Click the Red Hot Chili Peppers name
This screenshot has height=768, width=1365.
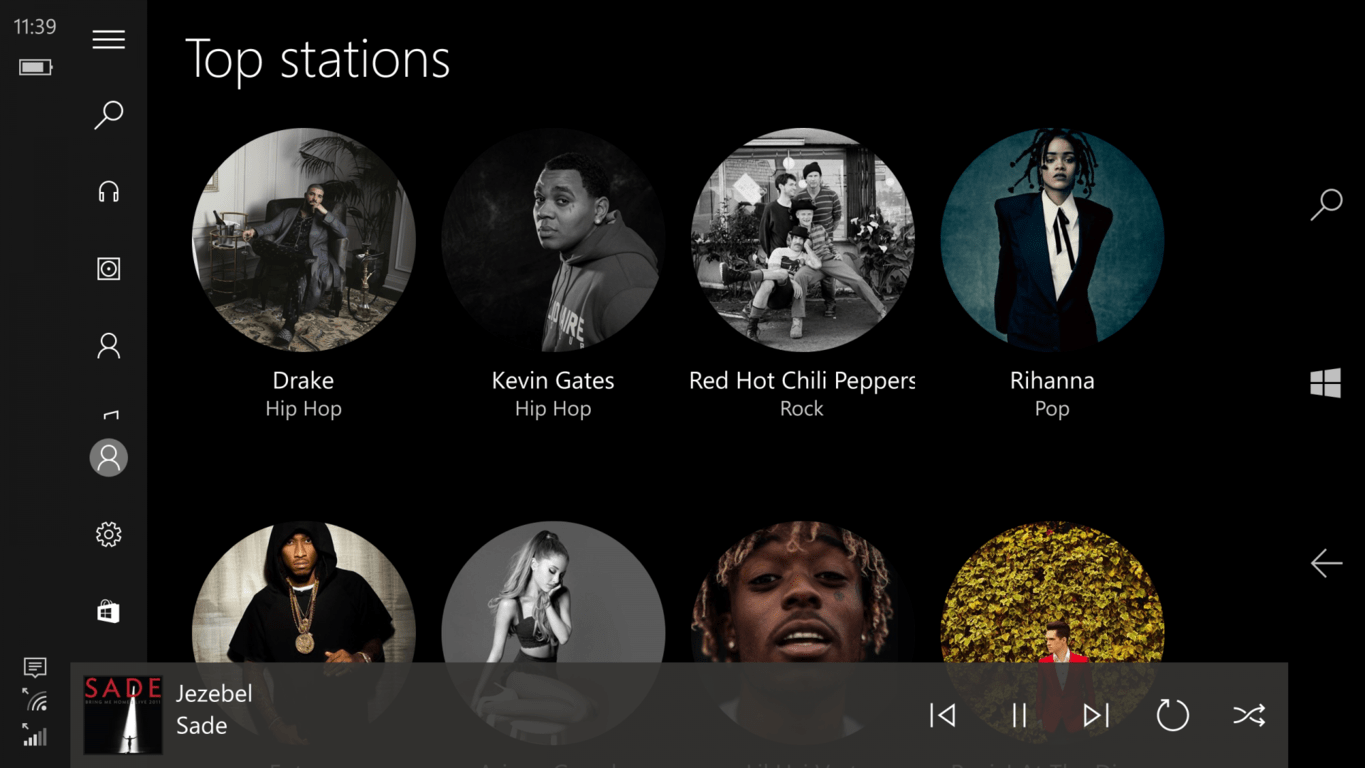(x=802, y=381)
